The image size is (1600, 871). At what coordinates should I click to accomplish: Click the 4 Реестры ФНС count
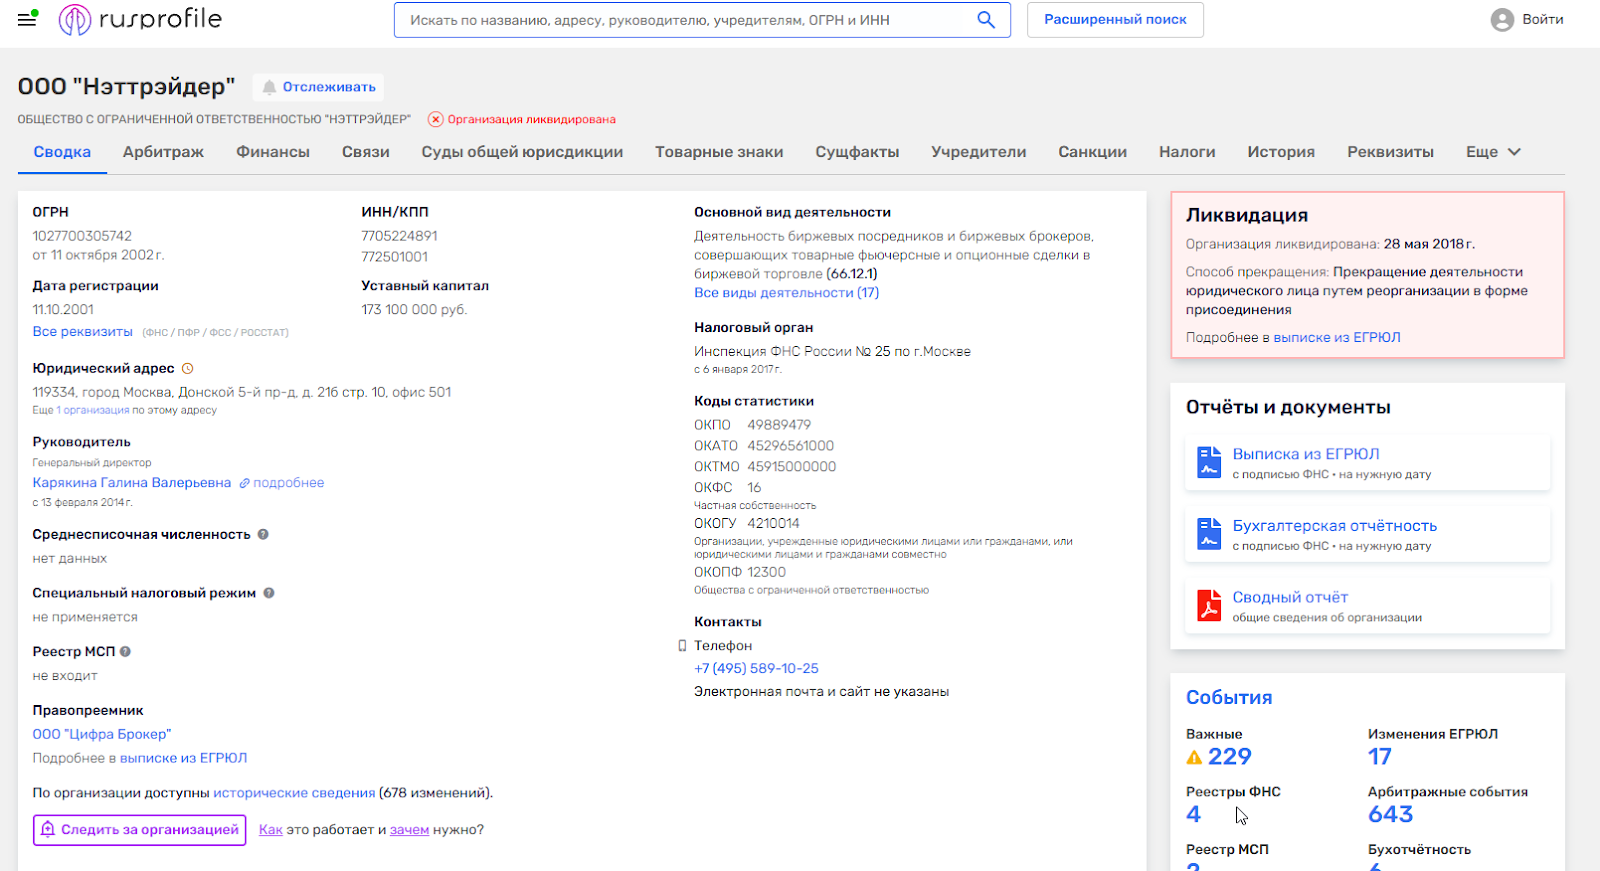(1193, 815)
